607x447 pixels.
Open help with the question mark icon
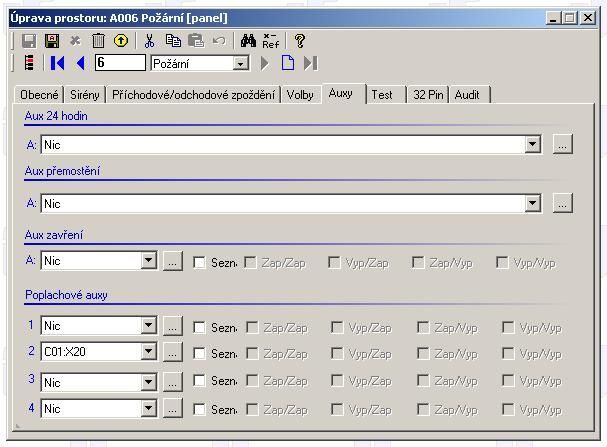point(299,41)
